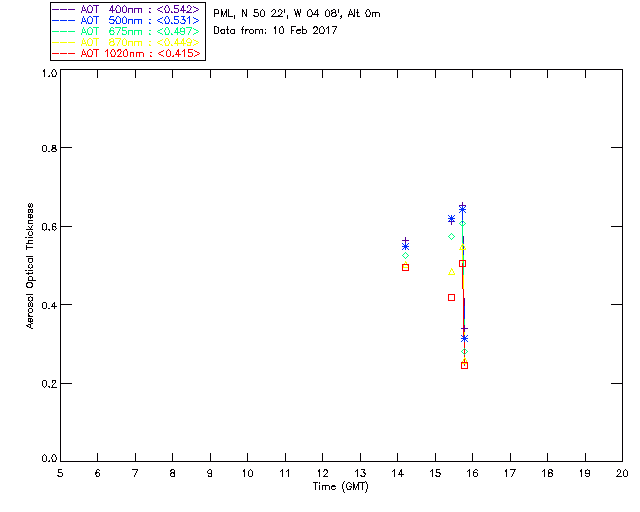
Task: Click the 0.2 y-axis tick label
Action: 49,384
